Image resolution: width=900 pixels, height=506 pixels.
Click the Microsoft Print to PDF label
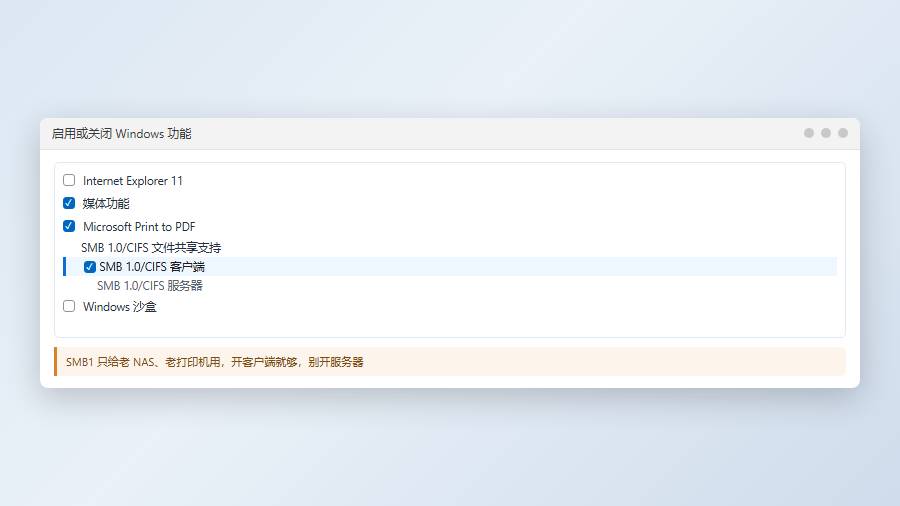point(139,227)
